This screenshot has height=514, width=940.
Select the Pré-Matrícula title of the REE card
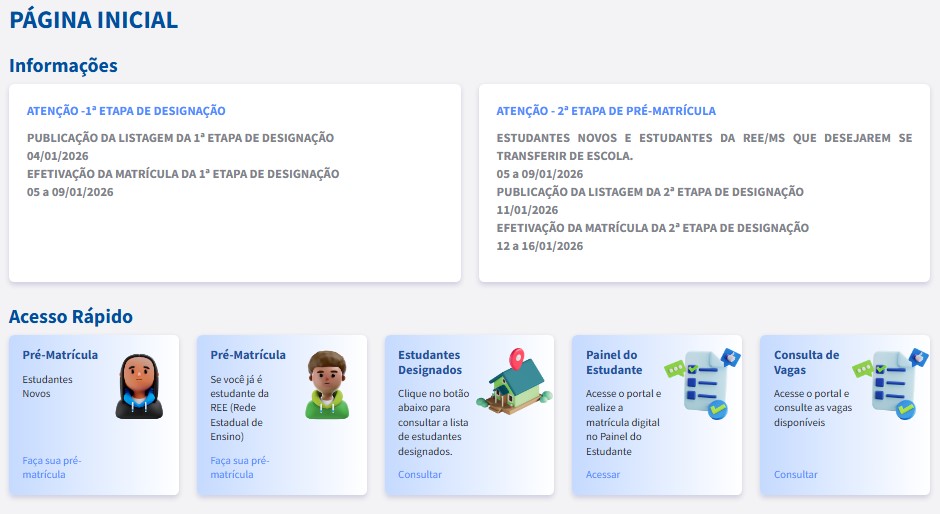click(x=248, y=354)
